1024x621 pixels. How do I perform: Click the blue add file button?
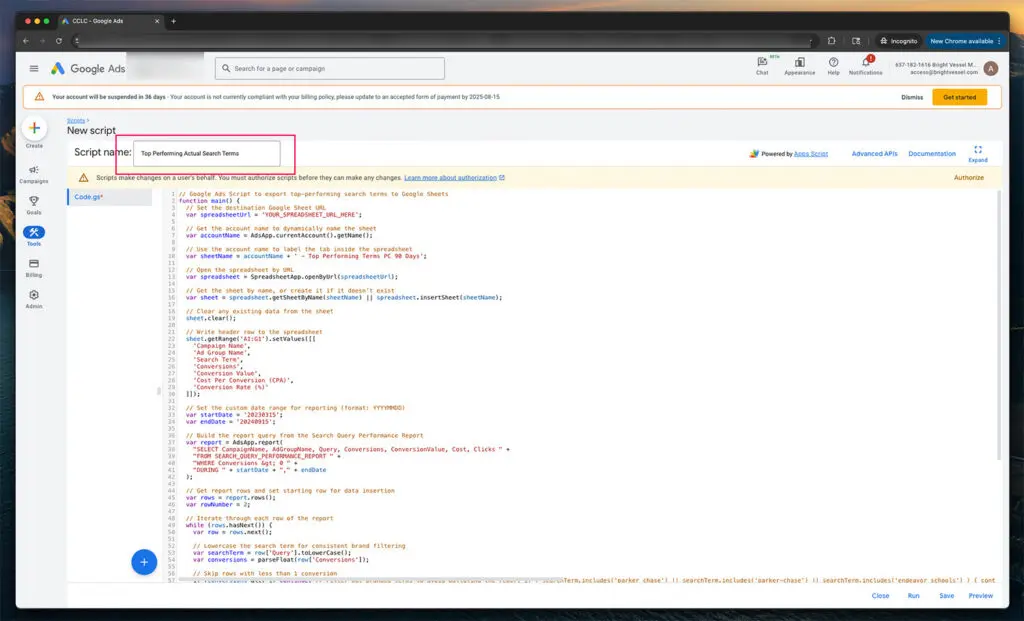pos(144,563)
